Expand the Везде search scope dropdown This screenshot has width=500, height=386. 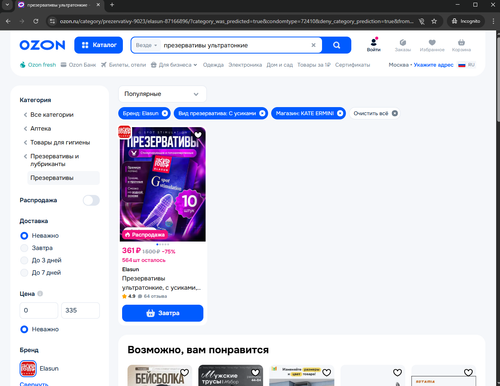(x=146, y=45)
